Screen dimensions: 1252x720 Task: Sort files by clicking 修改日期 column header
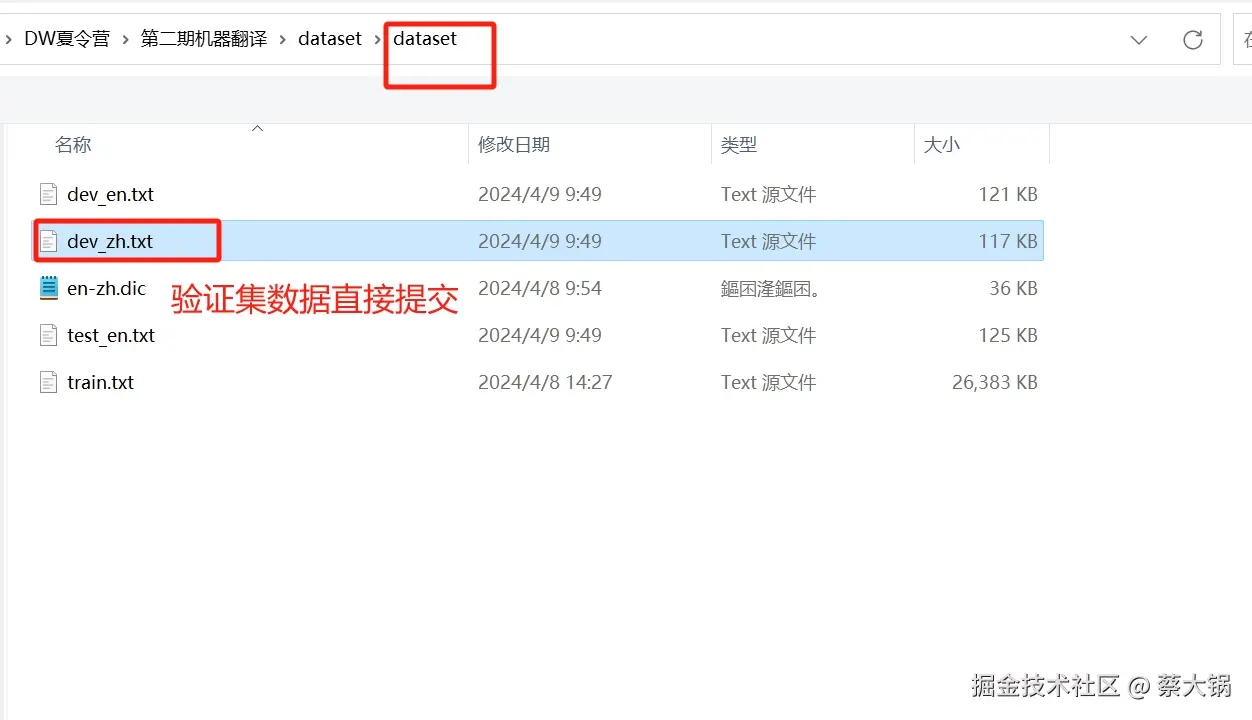point(514,144)
